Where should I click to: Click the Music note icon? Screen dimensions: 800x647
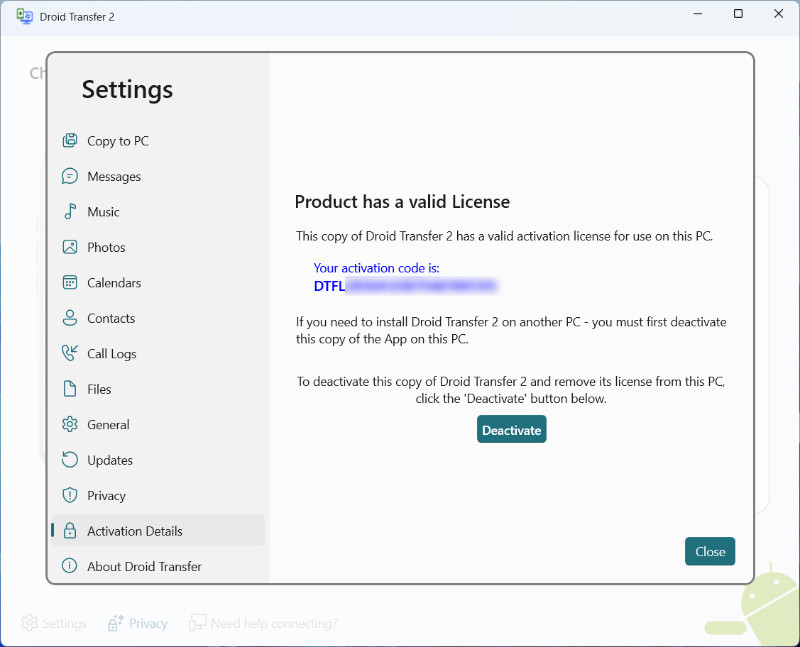click(70, 211)
